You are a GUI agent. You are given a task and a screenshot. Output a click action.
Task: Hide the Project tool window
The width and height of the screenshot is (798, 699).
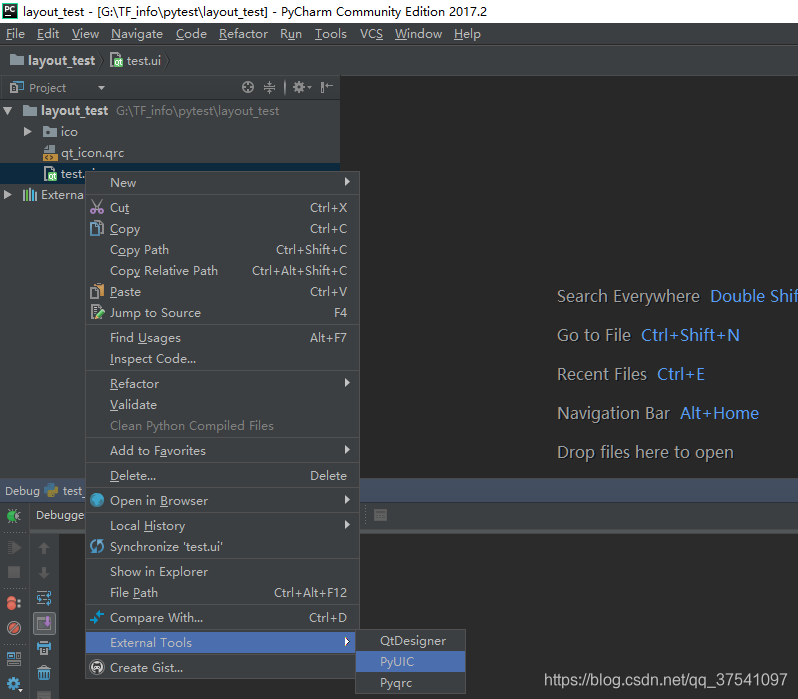pyautogui.click(x=327, y=88)
